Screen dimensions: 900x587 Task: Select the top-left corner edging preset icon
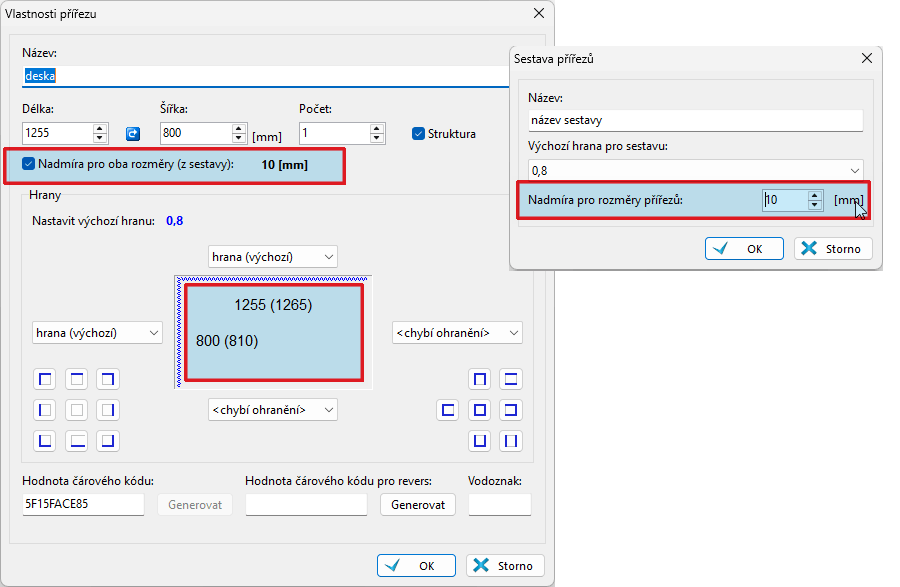coord(46,379)
